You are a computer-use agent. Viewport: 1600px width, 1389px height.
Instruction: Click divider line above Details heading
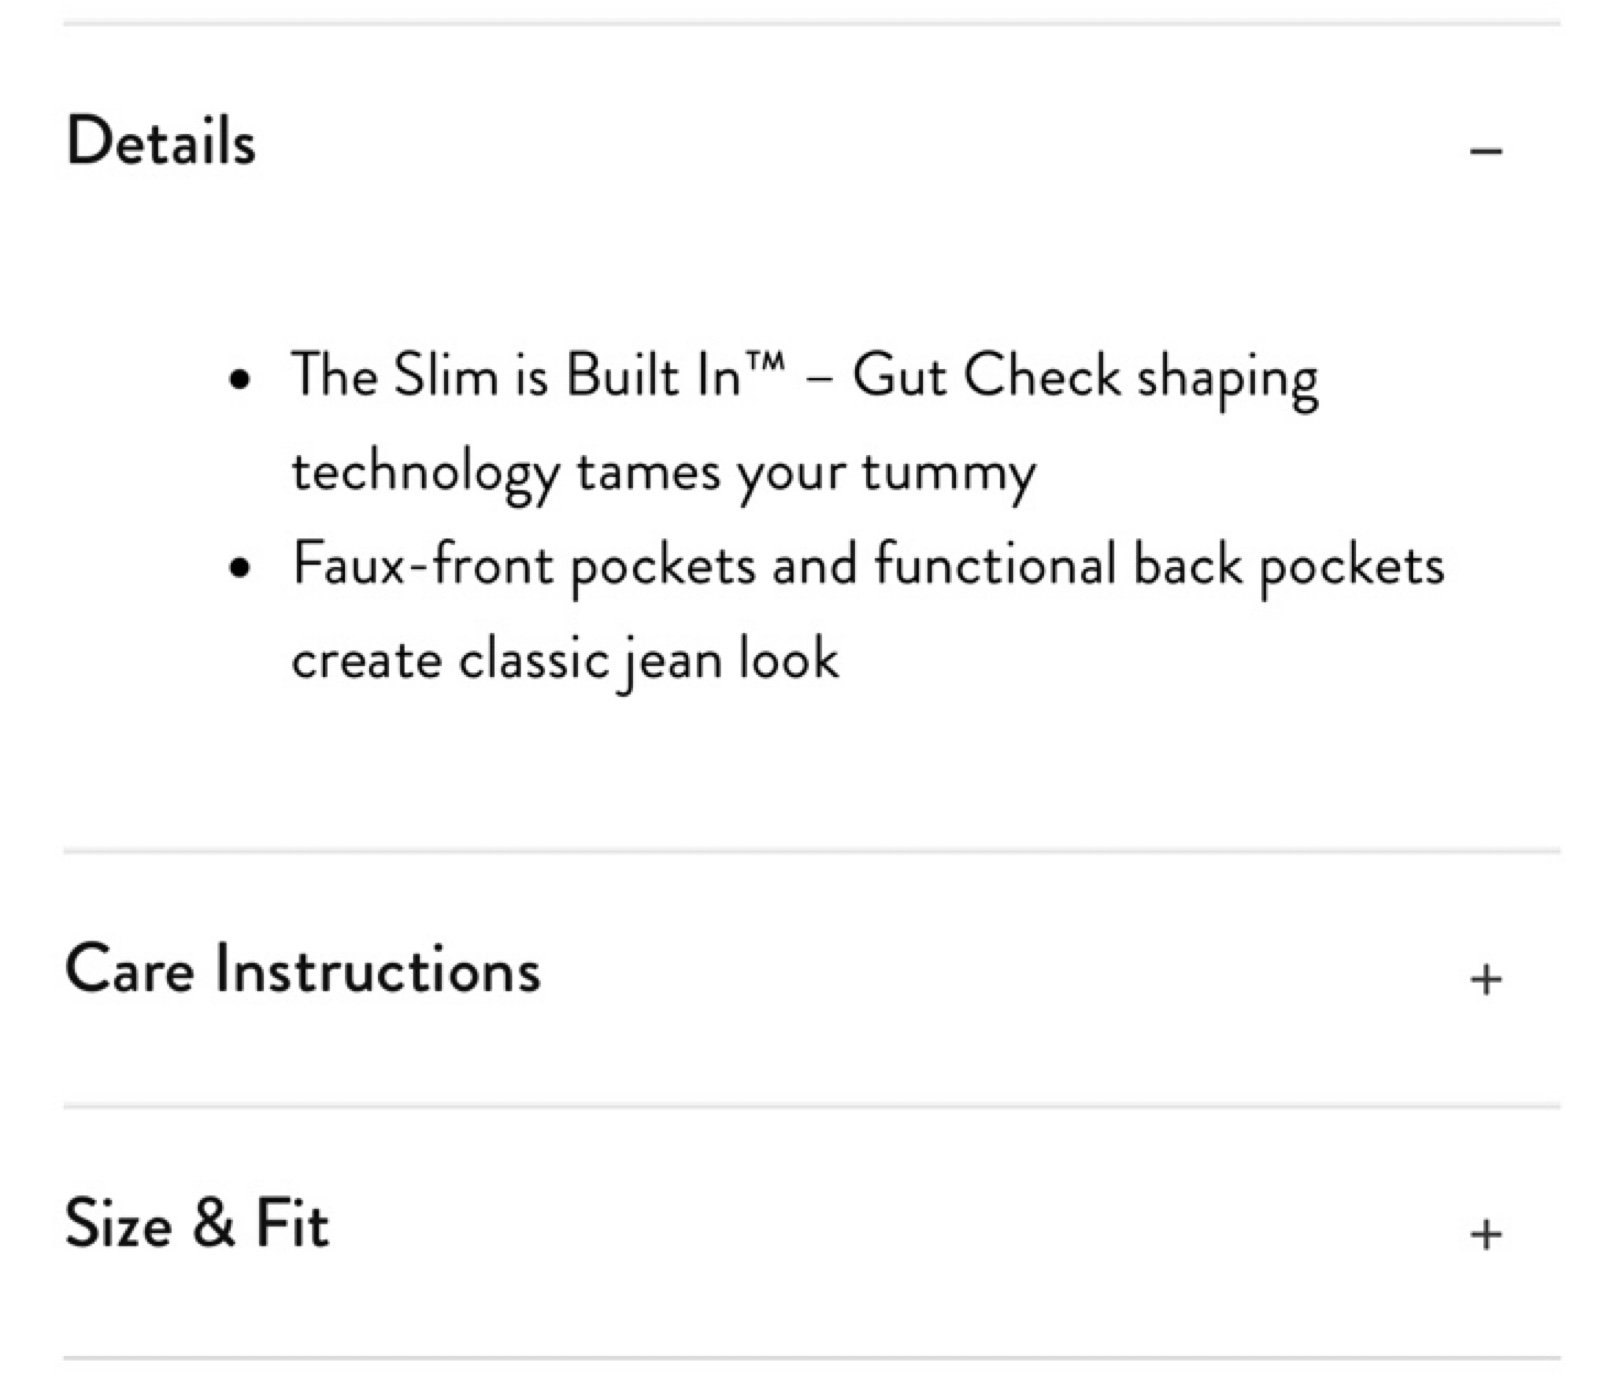tap(811, 24)
